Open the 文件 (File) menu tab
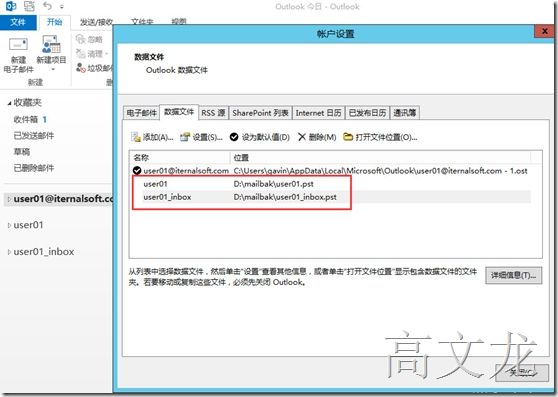This screenshot has height=397, width=558. pyautogui.click(x=18, y=22)
